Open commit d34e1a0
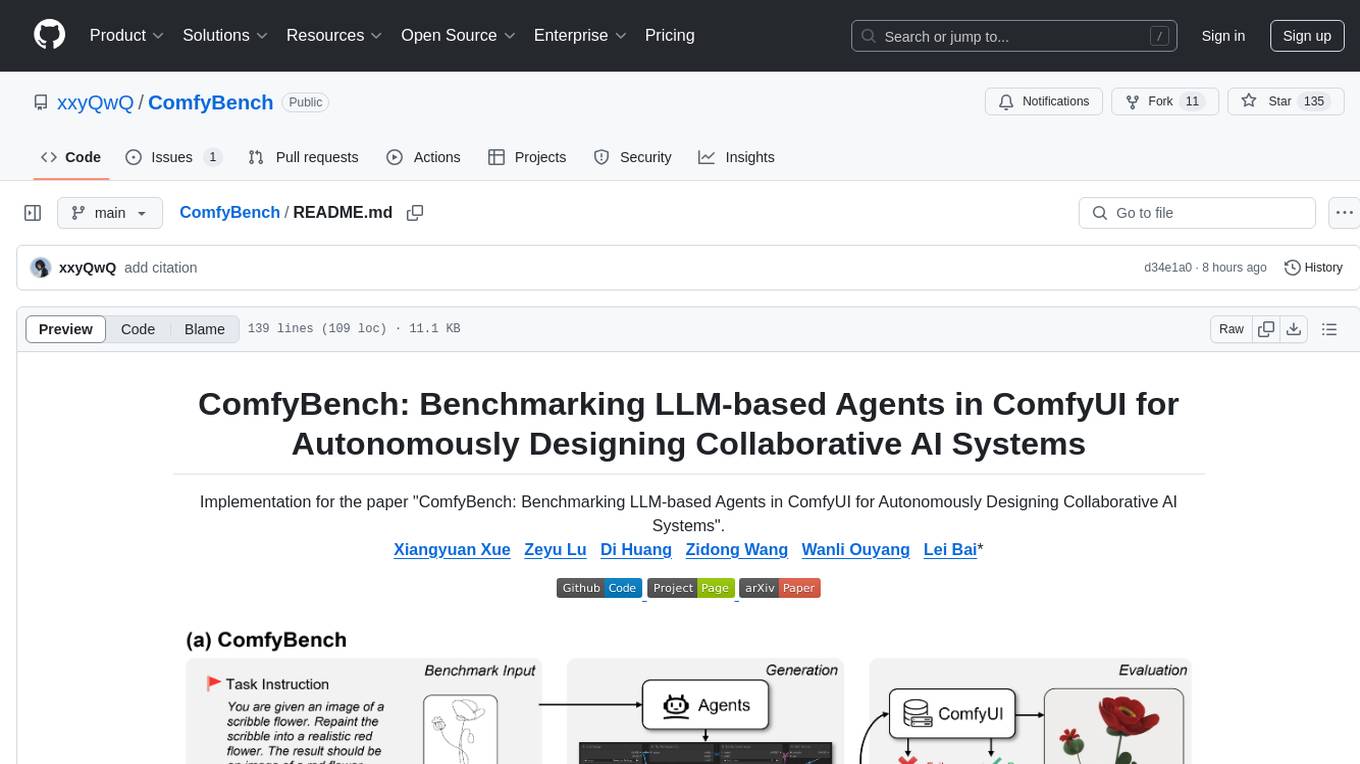Viewport: 1360px width, 764px height. pos(1168,268)
